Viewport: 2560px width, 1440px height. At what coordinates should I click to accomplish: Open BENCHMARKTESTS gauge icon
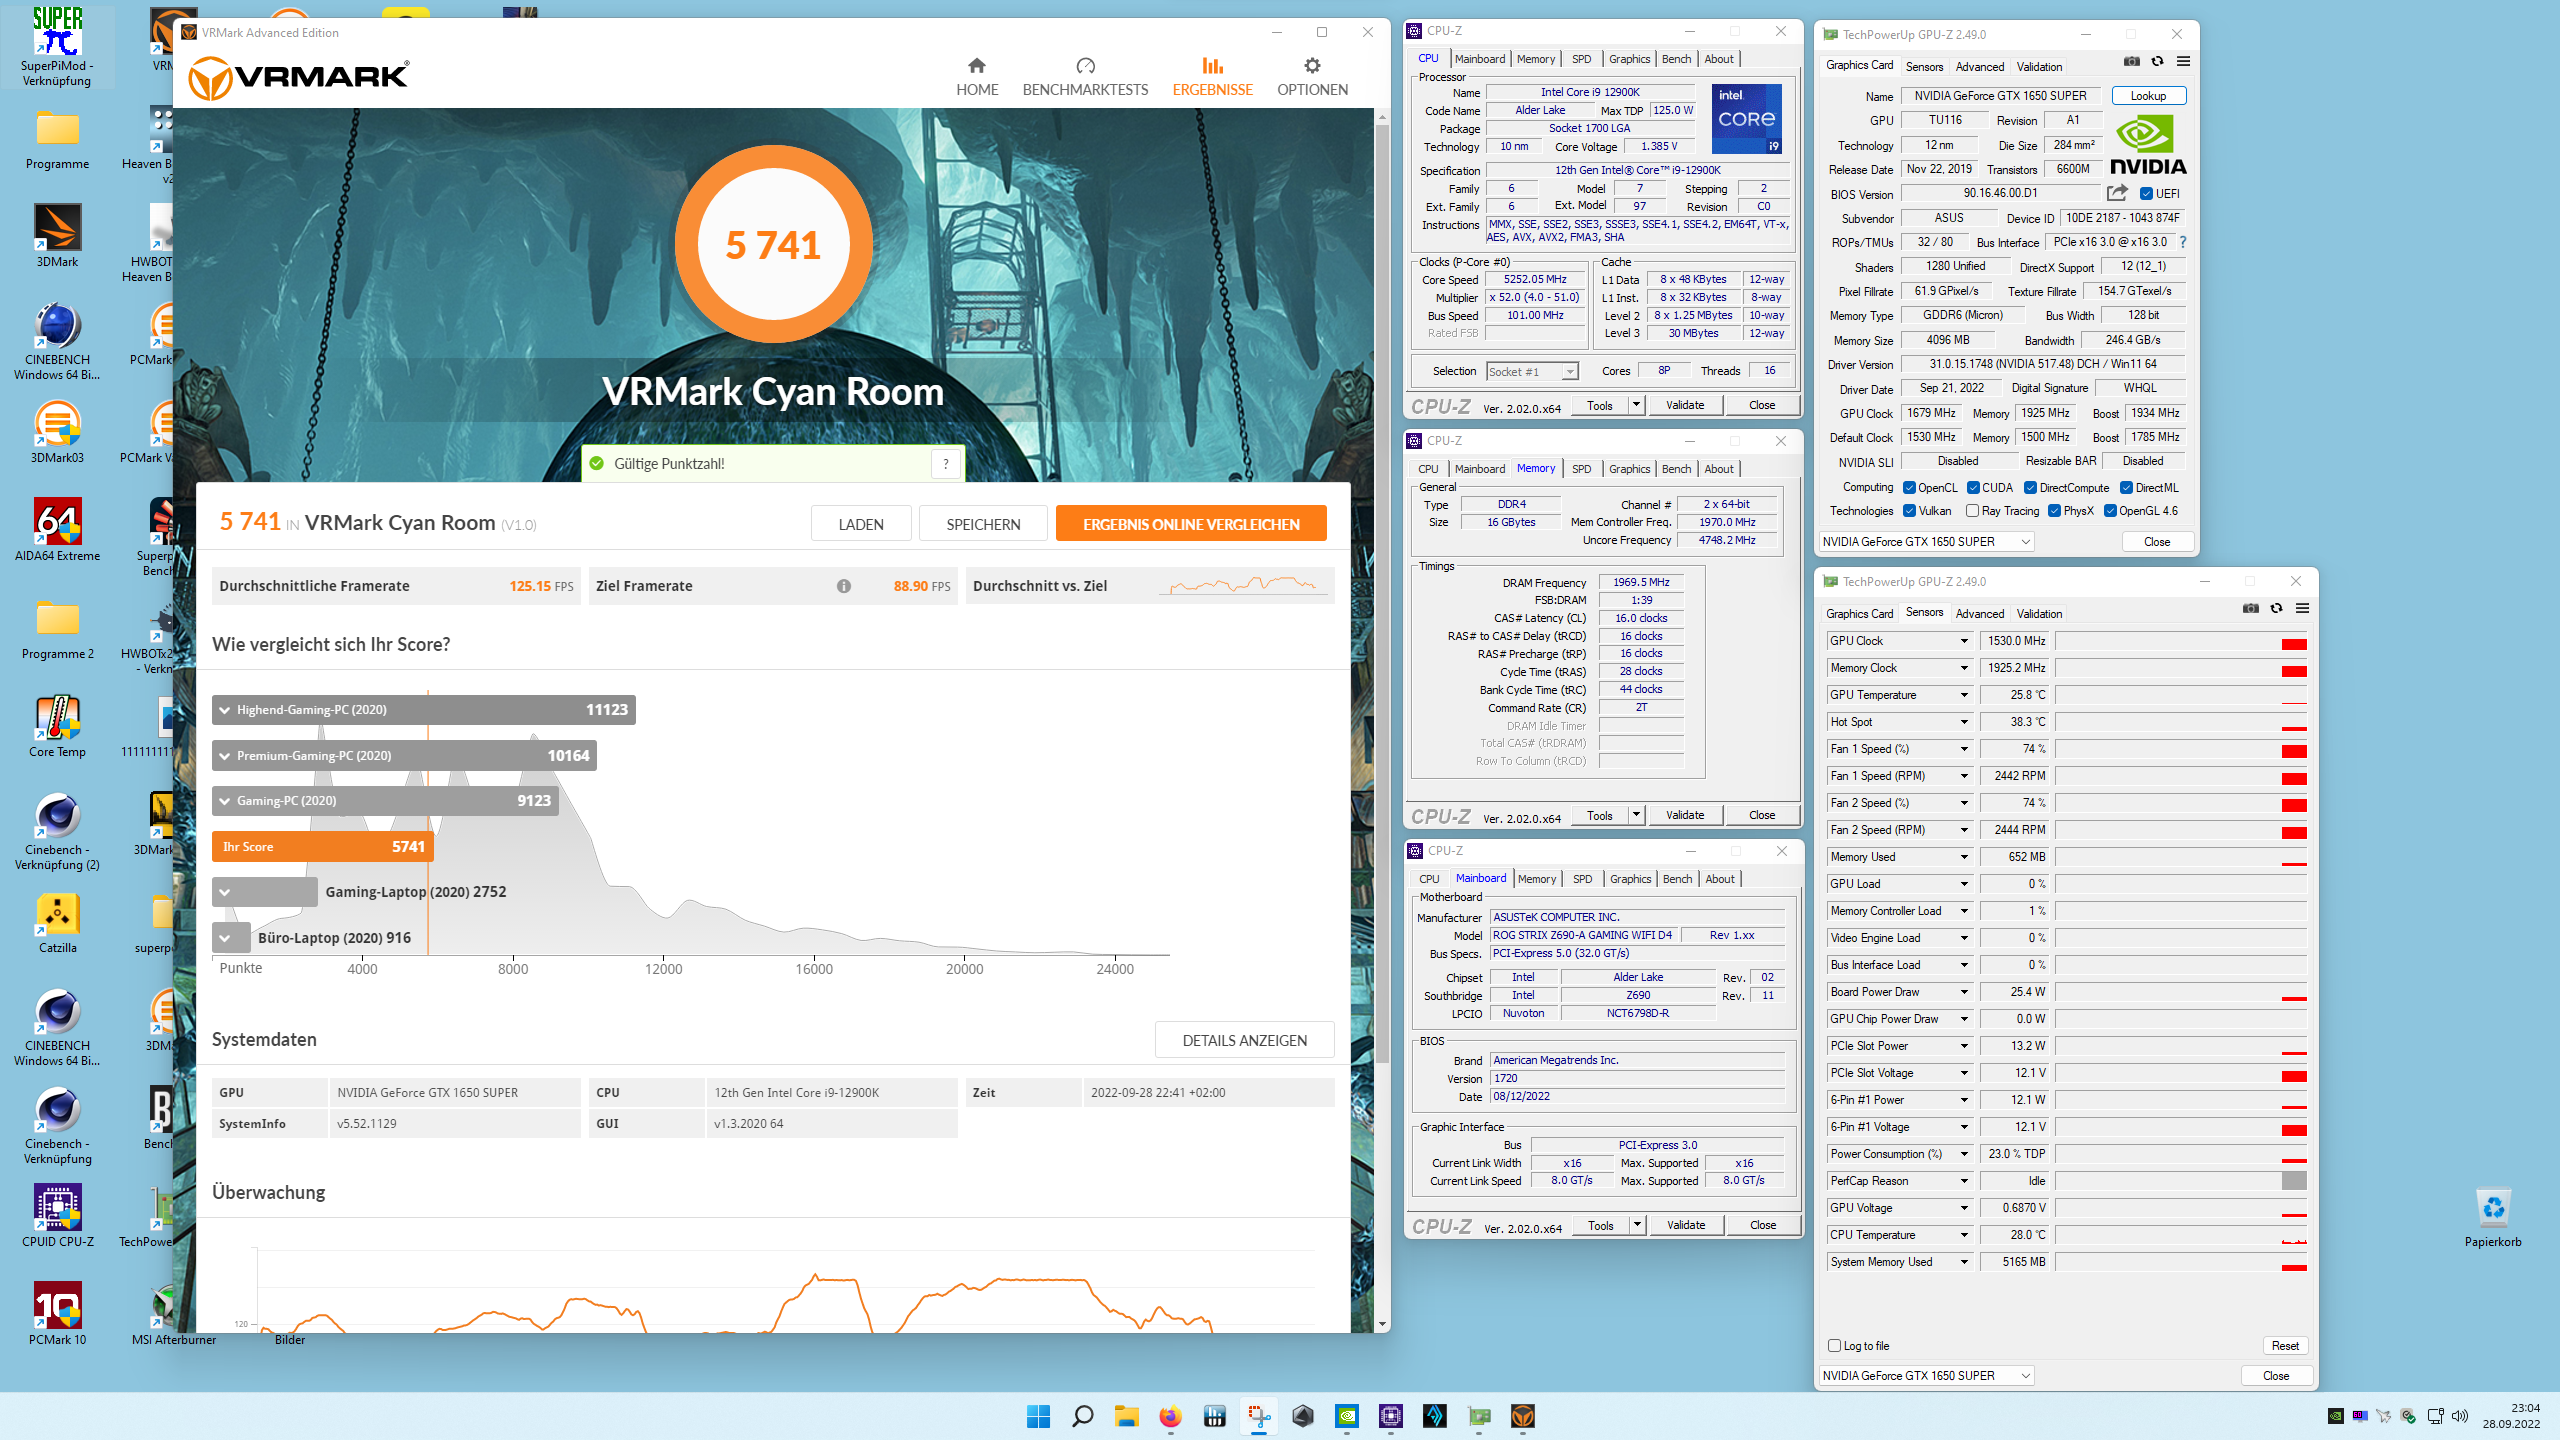tap(1085, 66)
